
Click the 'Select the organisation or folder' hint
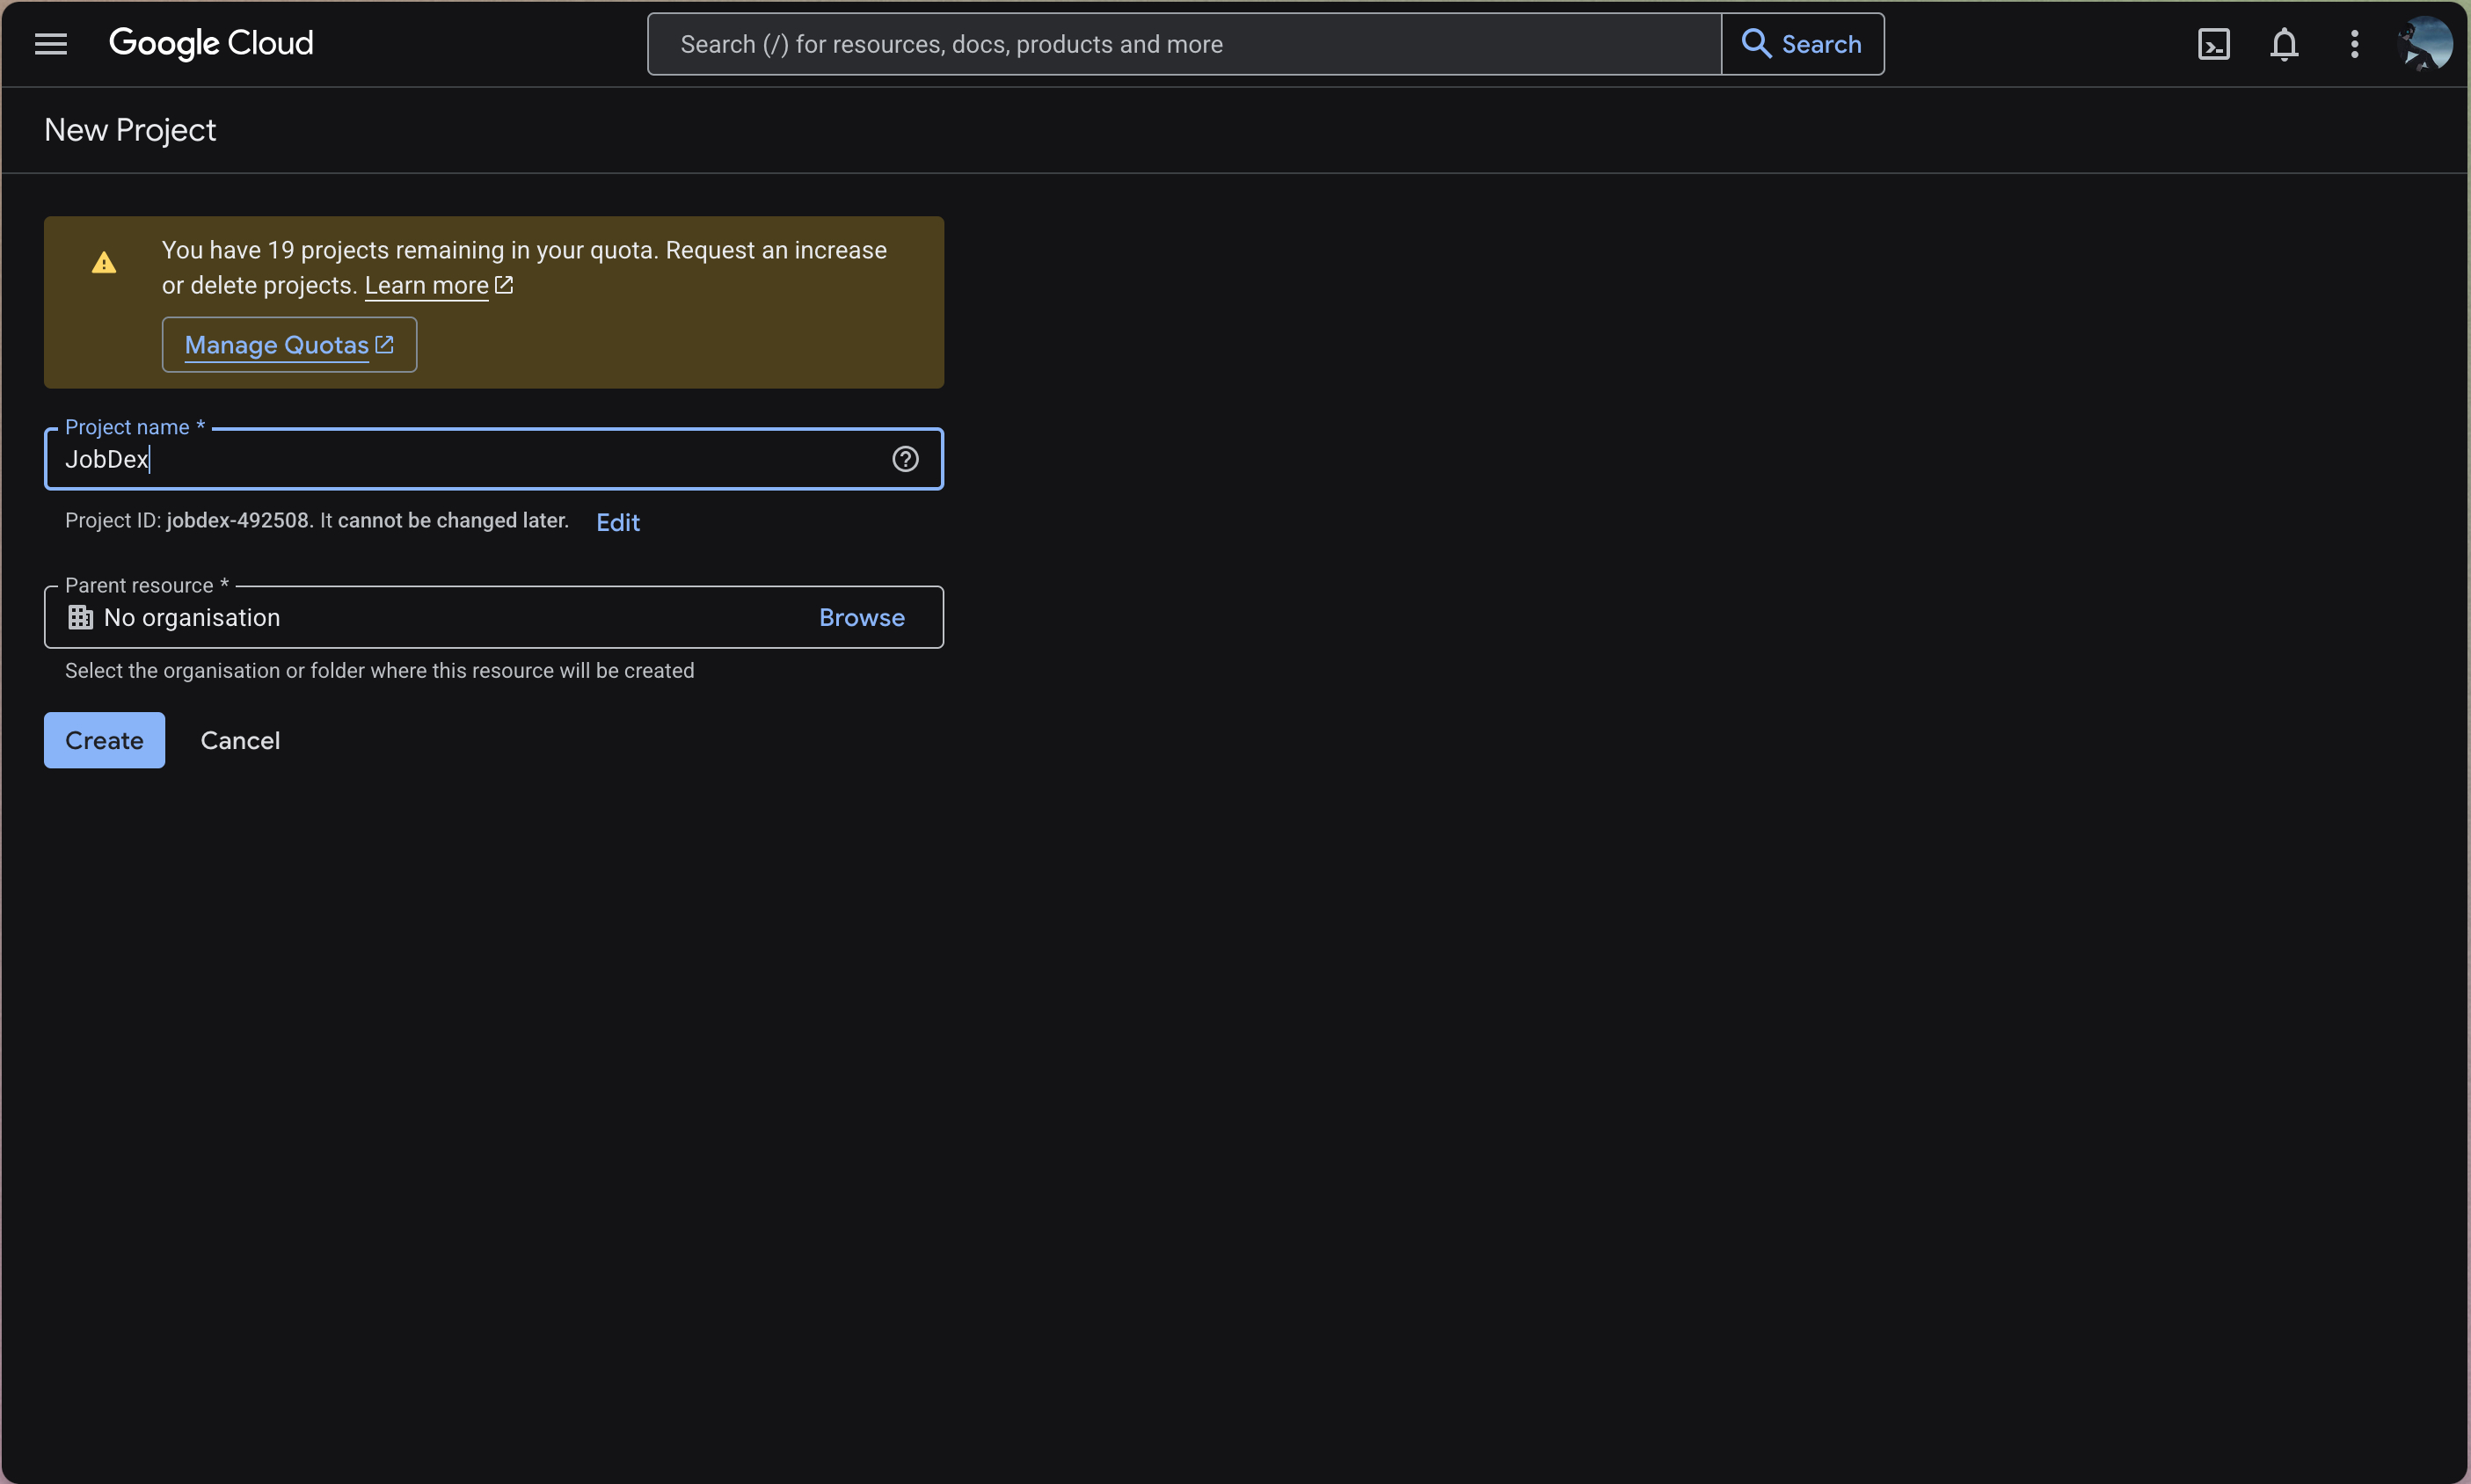coord(379,670)
